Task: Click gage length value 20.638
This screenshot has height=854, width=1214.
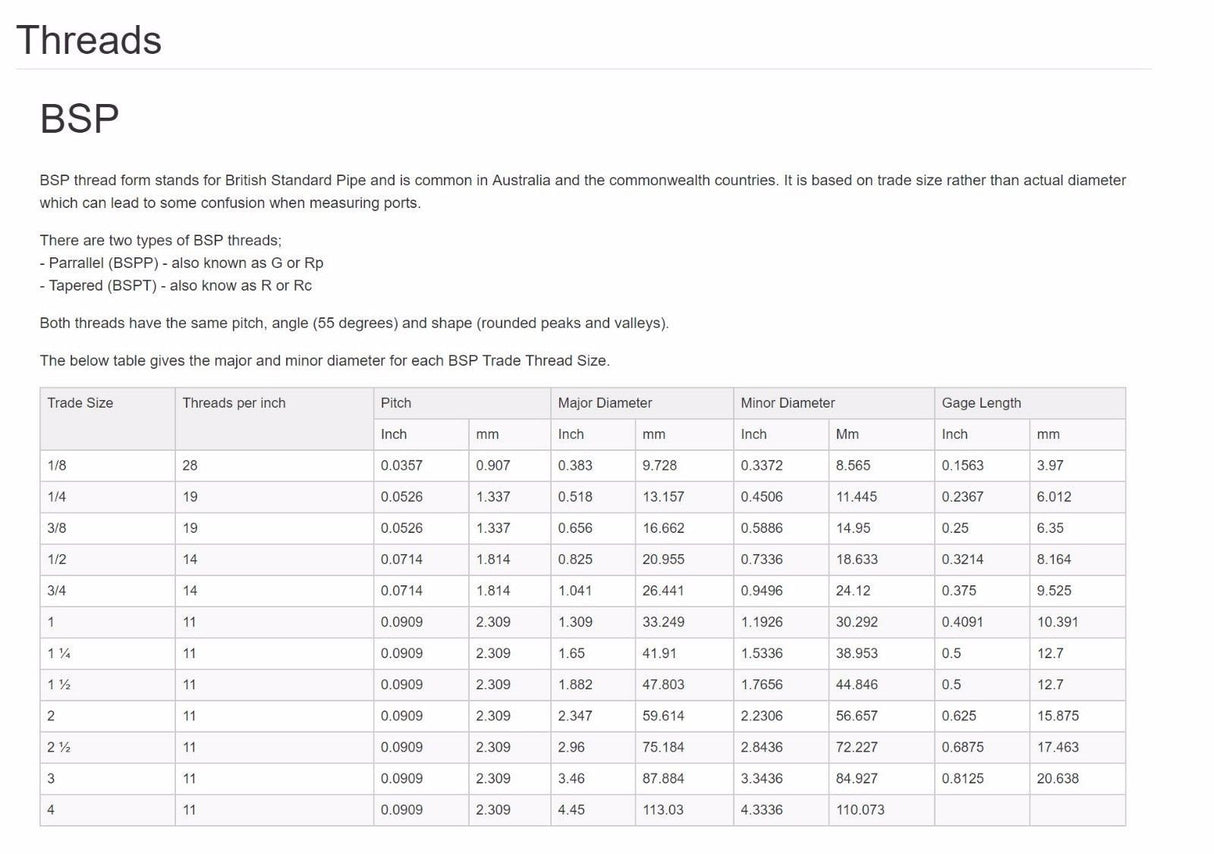Action: point(1057,778)
